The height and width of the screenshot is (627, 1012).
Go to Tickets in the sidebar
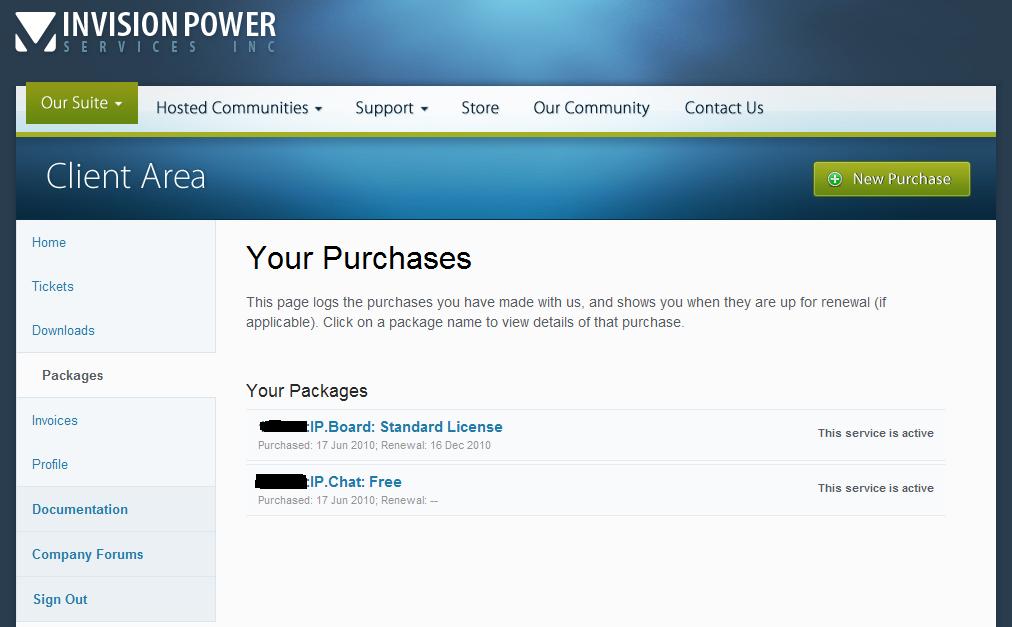[x=53, y=286]
